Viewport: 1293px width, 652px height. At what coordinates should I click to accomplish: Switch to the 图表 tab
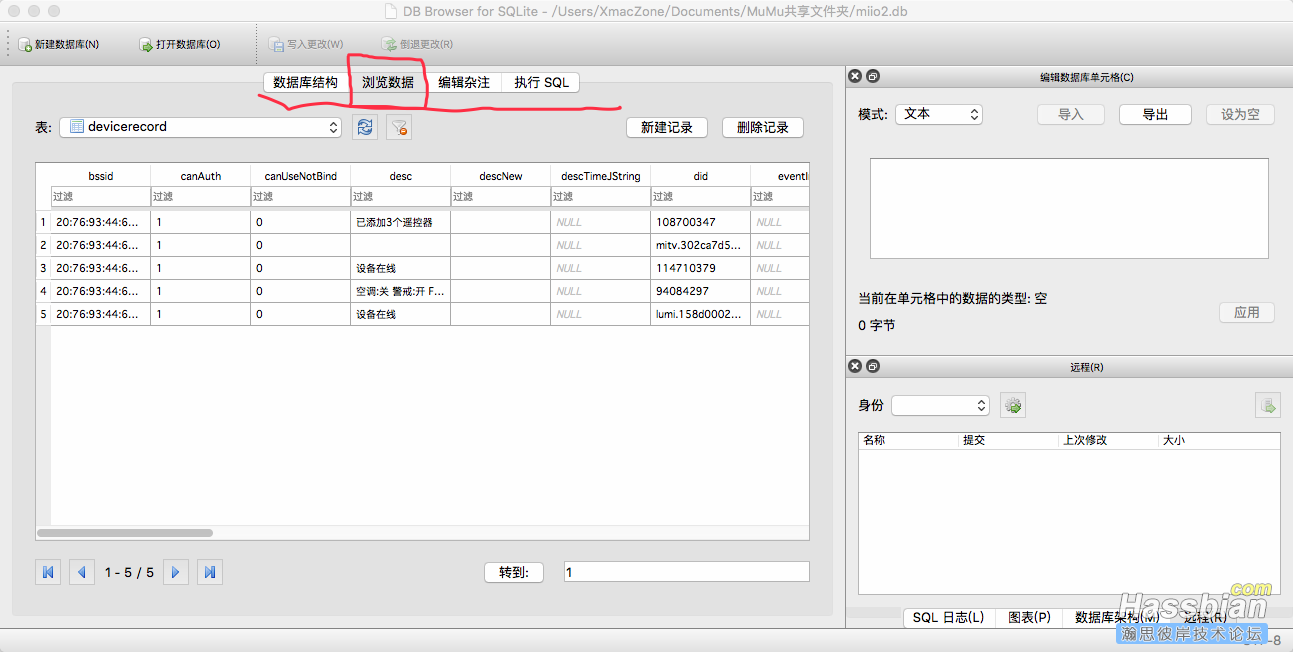[1028, 617]
